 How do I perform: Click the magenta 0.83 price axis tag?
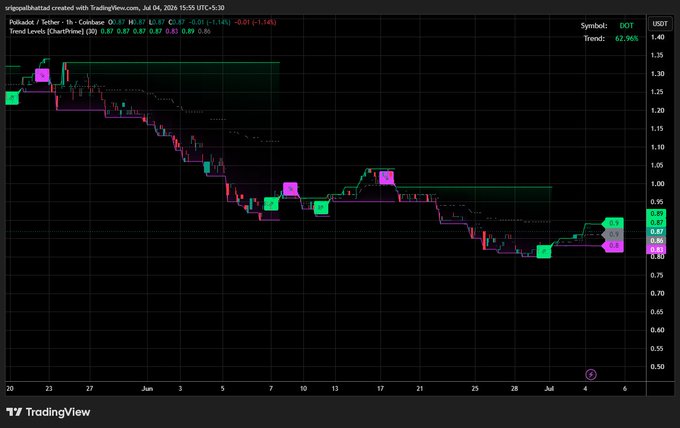(x=657, y=250)
